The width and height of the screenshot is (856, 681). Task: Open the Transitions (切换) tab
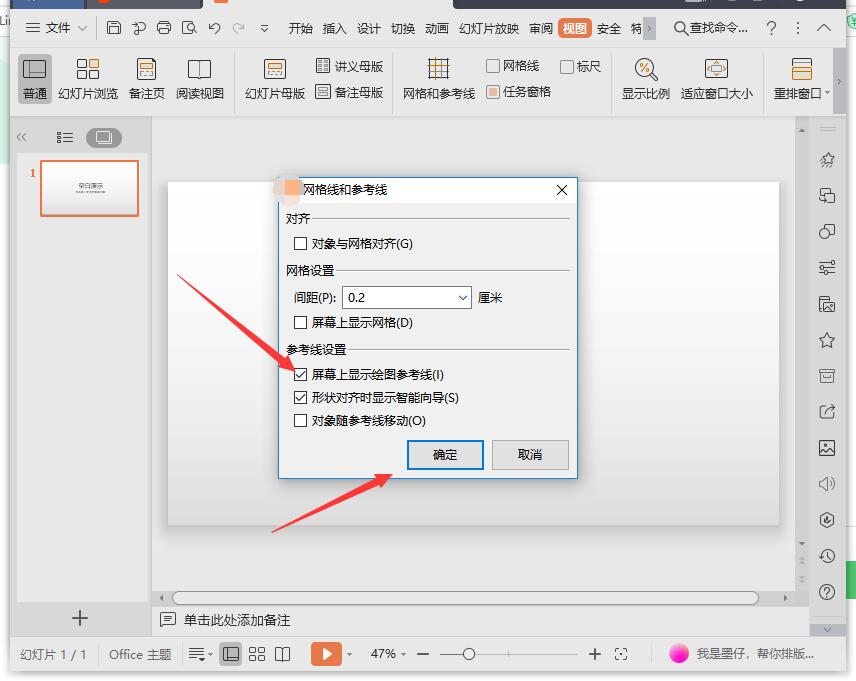coord(403,28)
